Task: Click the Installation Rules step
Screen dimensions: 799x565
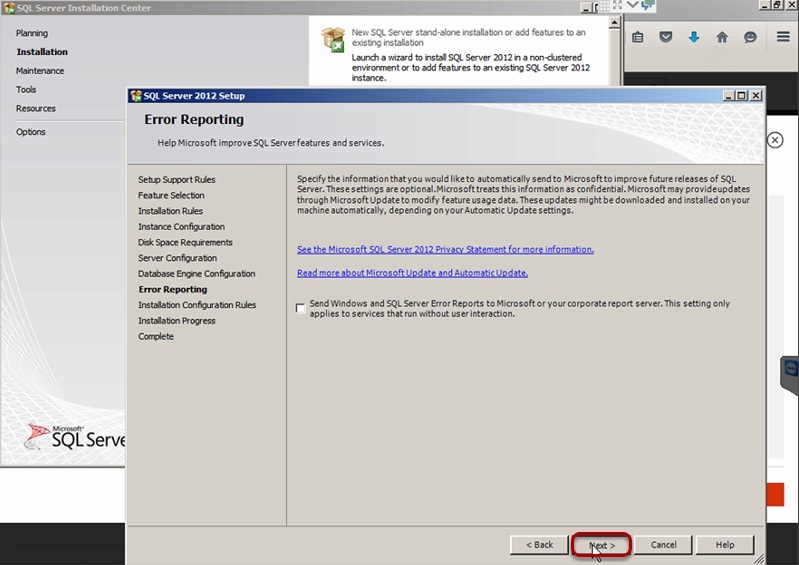Action: (170, 211)
